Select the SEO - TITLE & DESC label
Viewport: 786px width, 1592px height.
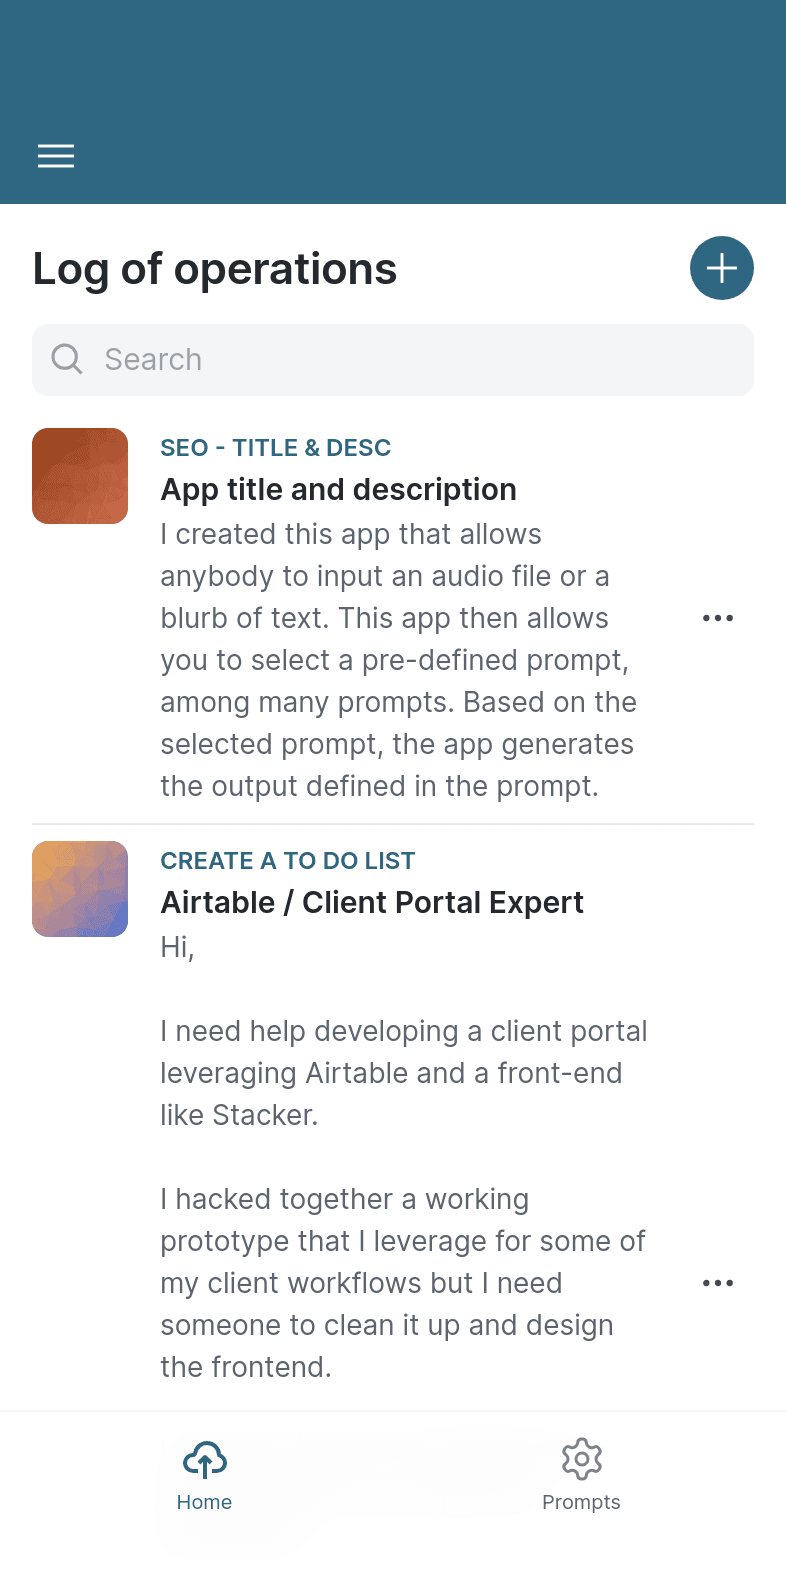pos(276,448)
